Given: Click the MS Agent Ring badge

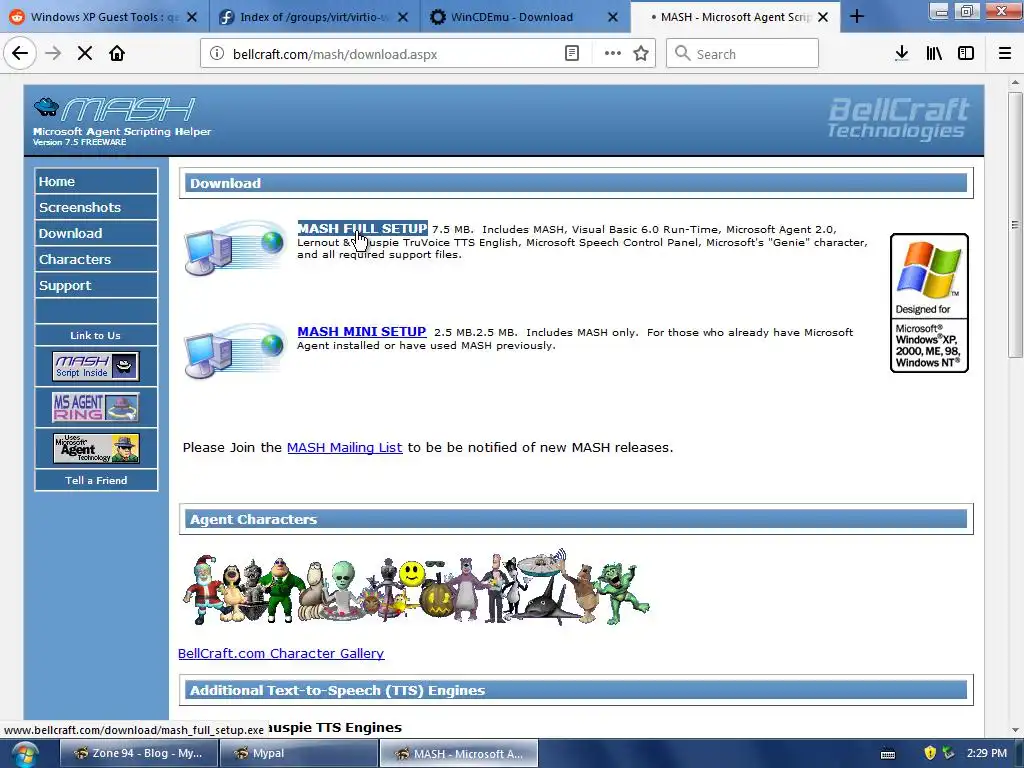Looking at the screenshot, I should pyautogui.click(x=96, y=407).
